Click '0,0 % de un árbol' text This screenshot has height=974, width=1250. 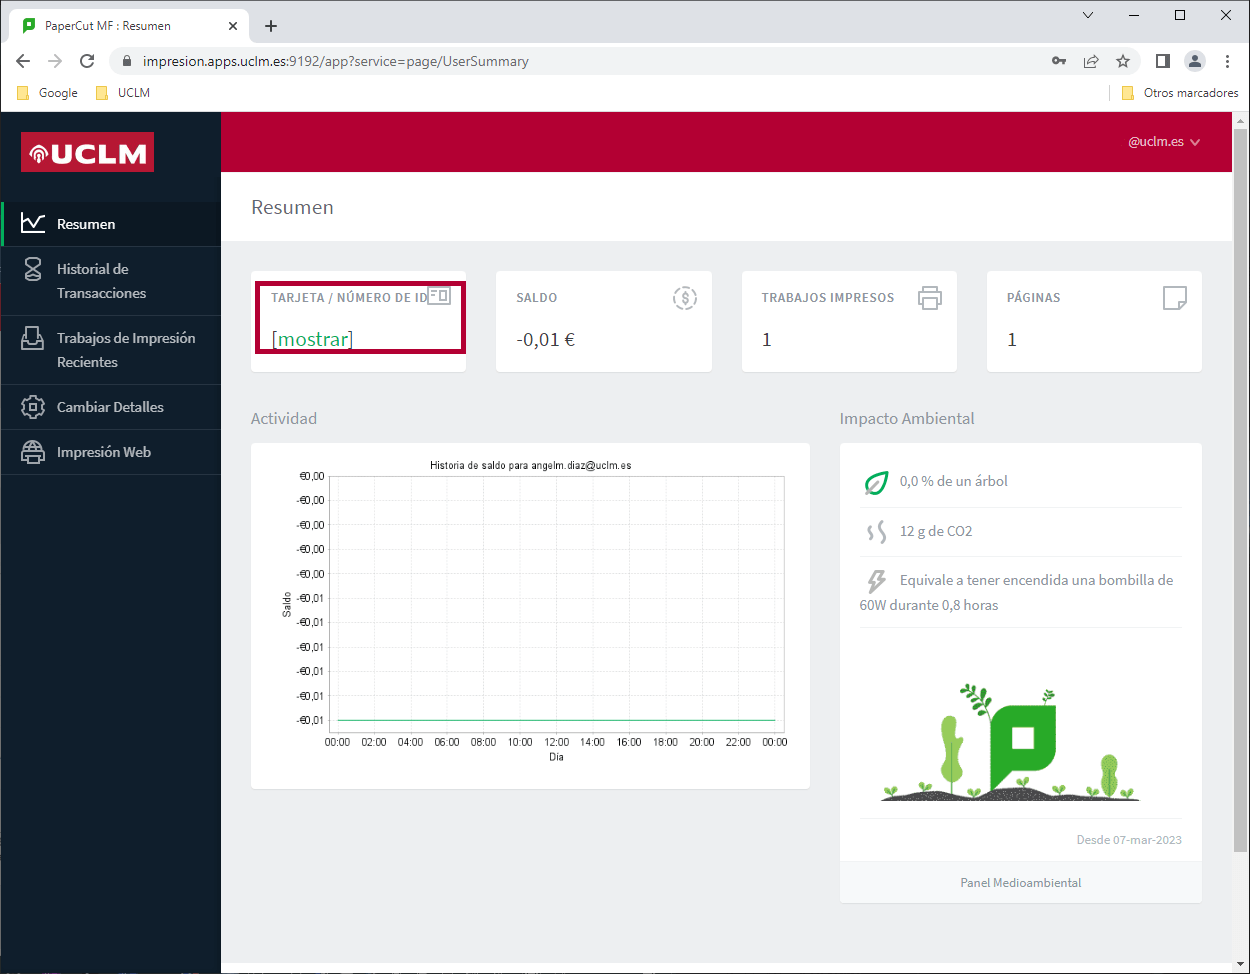[x=954, y=481]
